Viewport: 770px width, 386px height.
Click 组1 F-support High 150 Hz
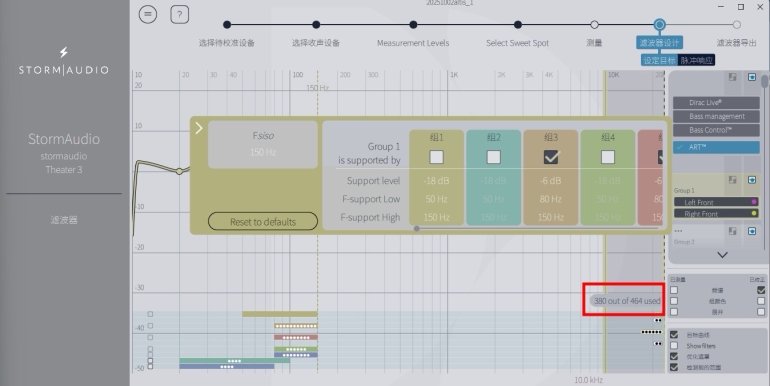click(437, 218)
